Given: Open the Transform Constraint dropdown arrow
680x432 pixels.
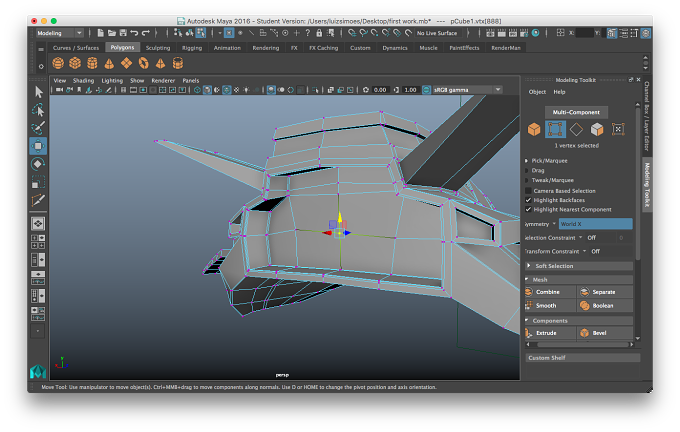Looking at the screenshot, I should tap(584, 251).
